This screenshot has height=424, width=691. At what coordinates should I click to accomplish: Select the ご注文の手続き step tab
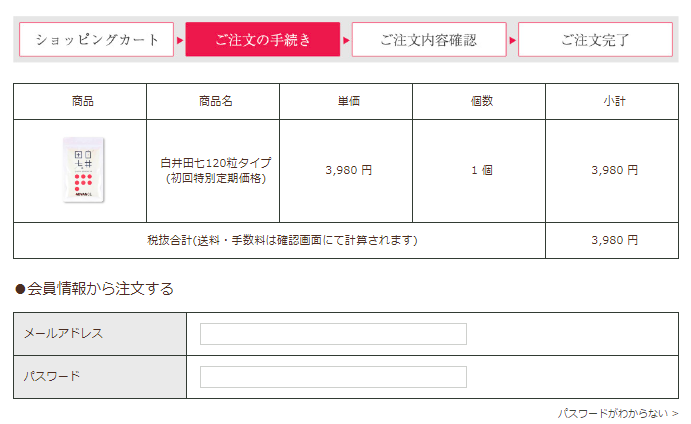(x=263, y=40)
